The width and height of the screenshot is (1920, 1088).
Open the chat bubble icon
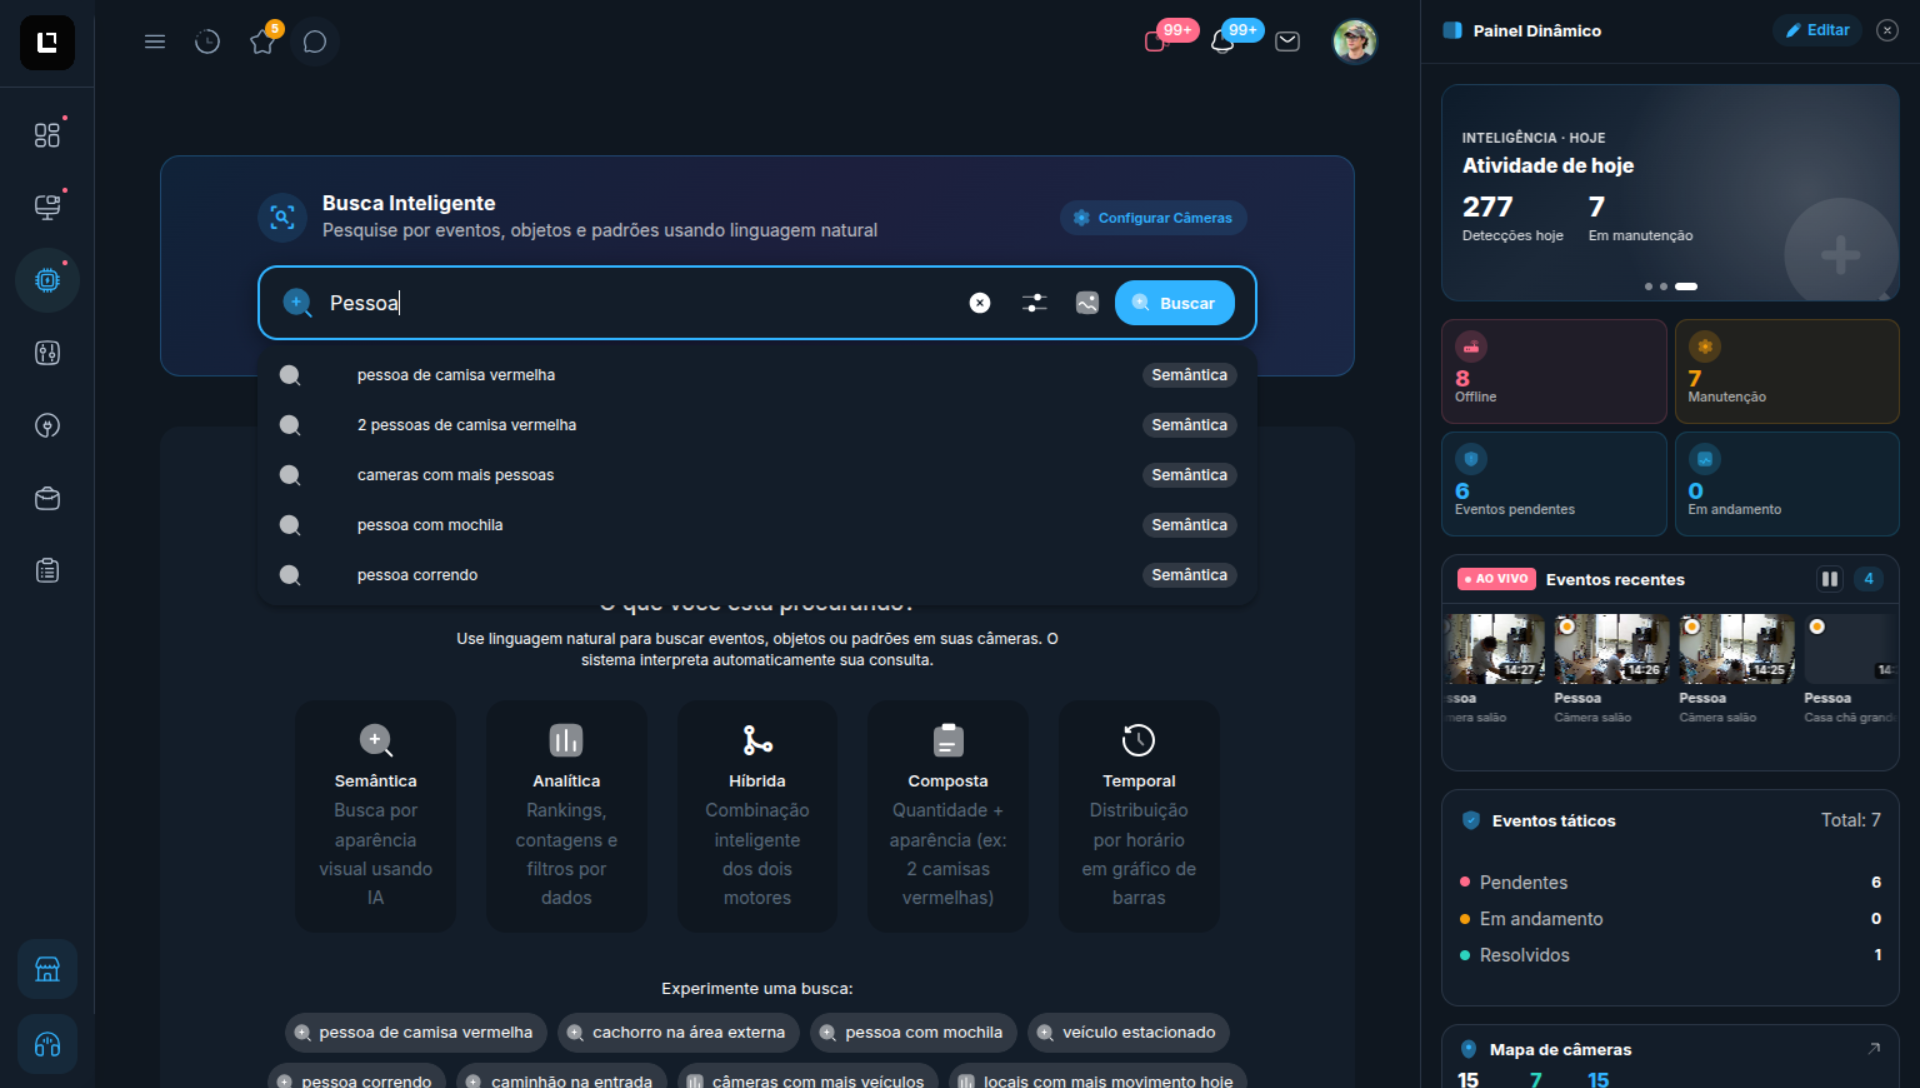(315, 42)
